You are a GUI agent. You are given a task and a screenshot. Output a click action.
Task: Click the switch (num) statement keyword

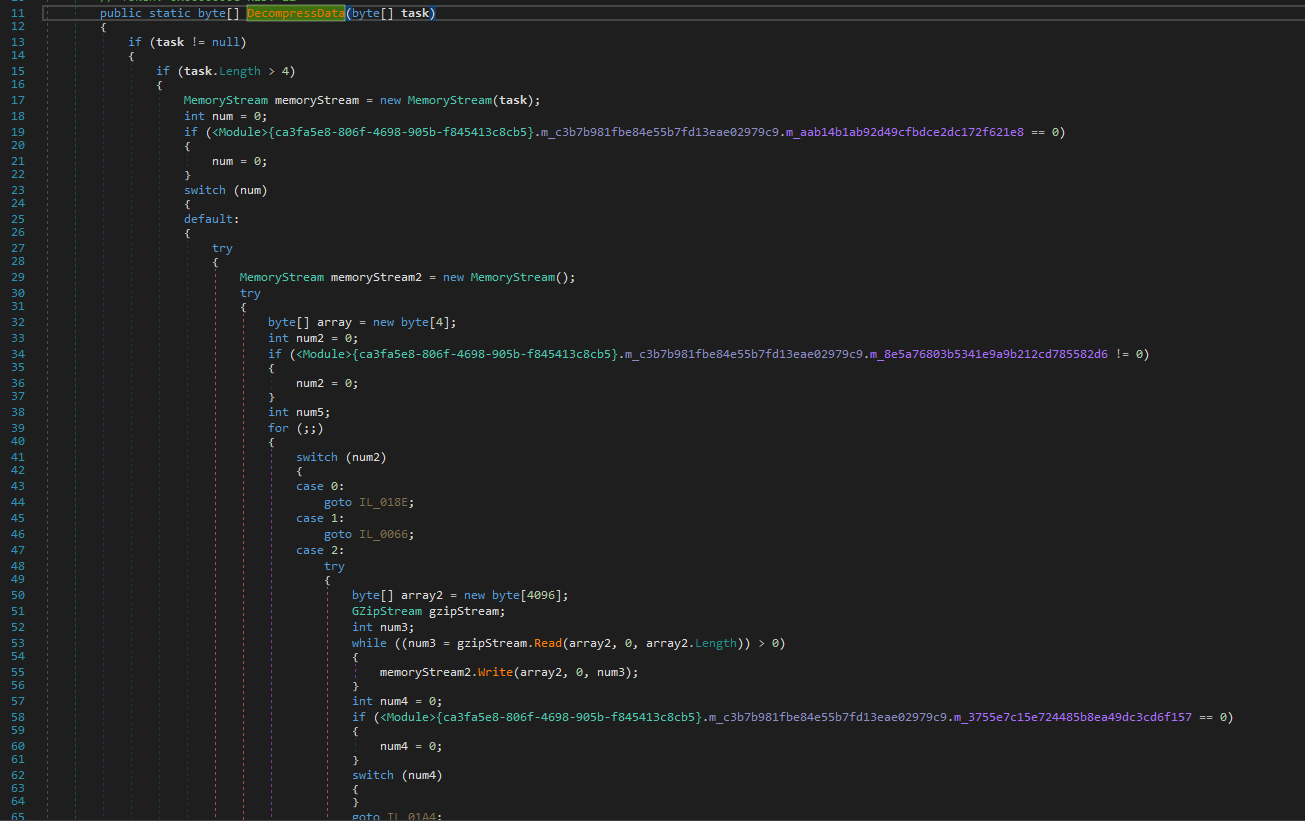205,190
